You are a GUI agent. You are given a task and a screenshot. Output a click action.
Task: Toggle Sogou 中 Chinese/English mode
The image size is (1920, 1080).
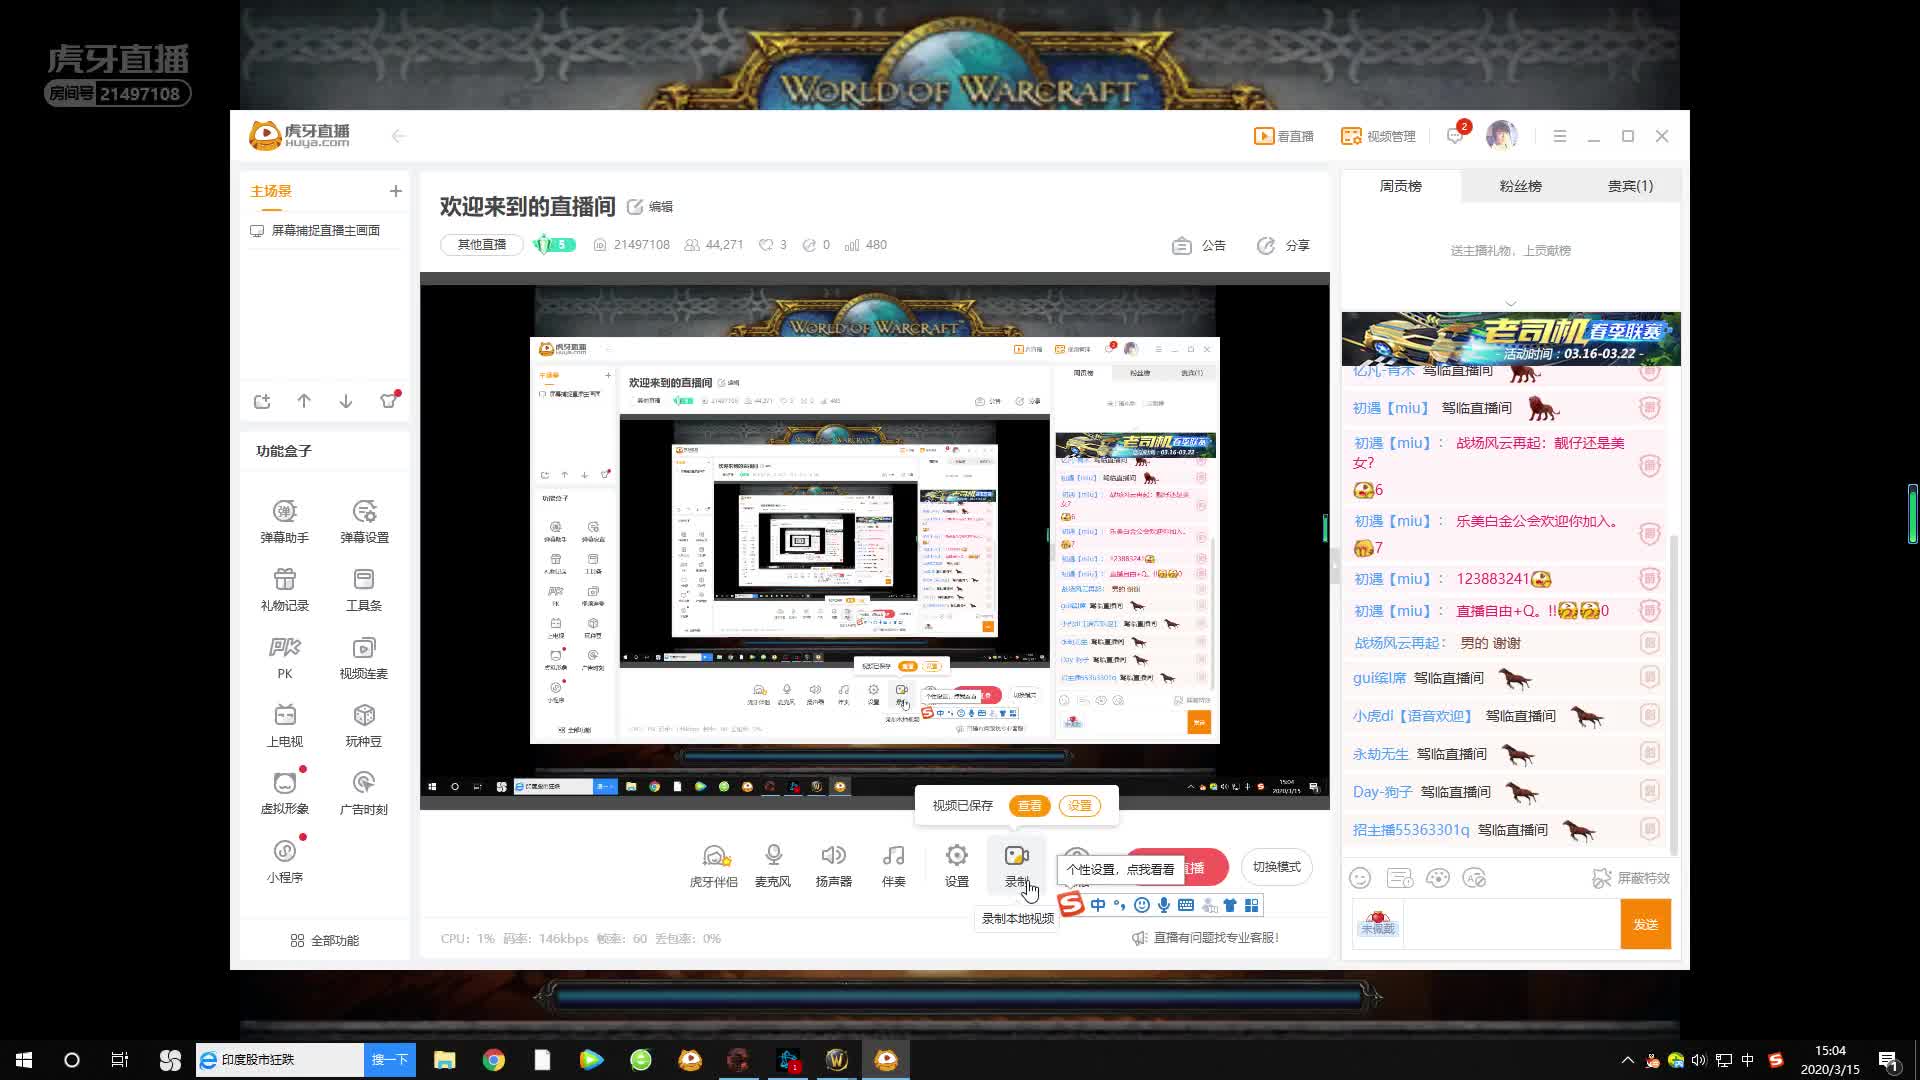point(1098,905)
